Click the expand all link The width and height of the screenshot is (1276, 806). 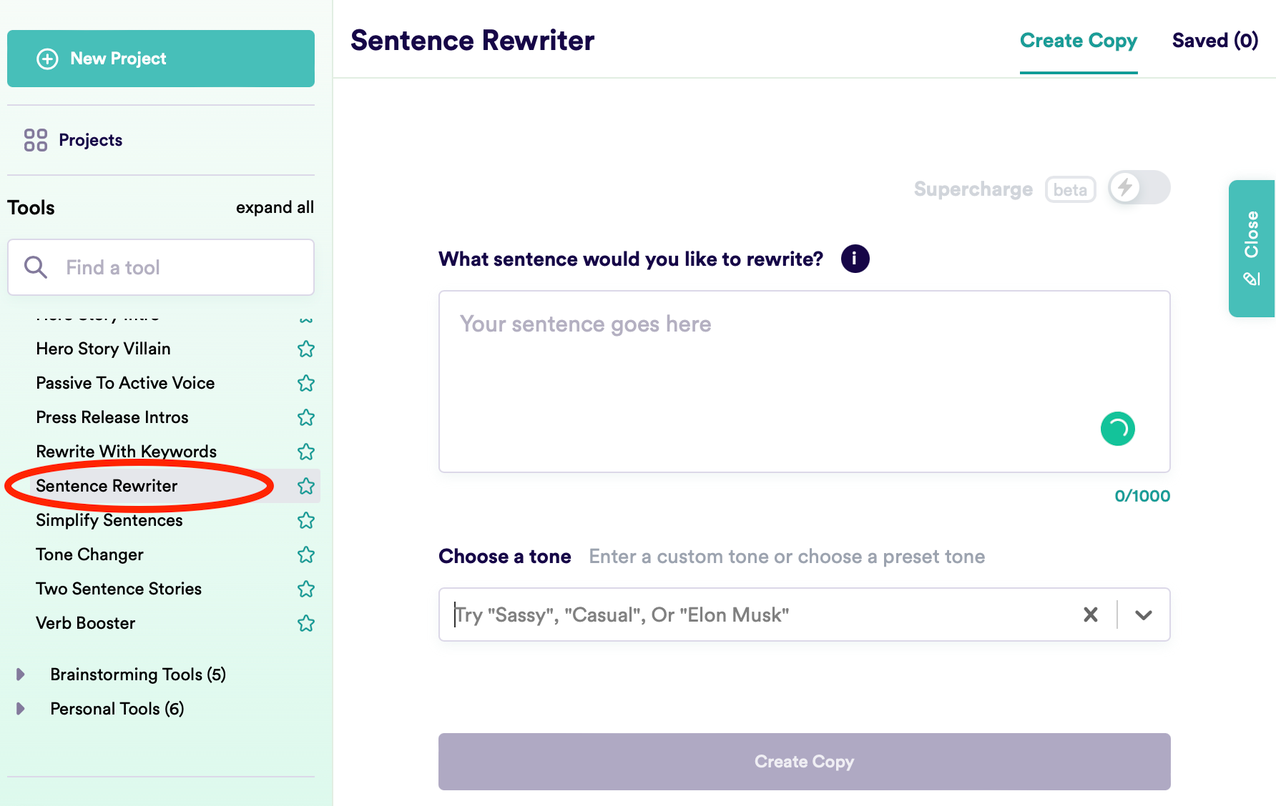(275, 208)
